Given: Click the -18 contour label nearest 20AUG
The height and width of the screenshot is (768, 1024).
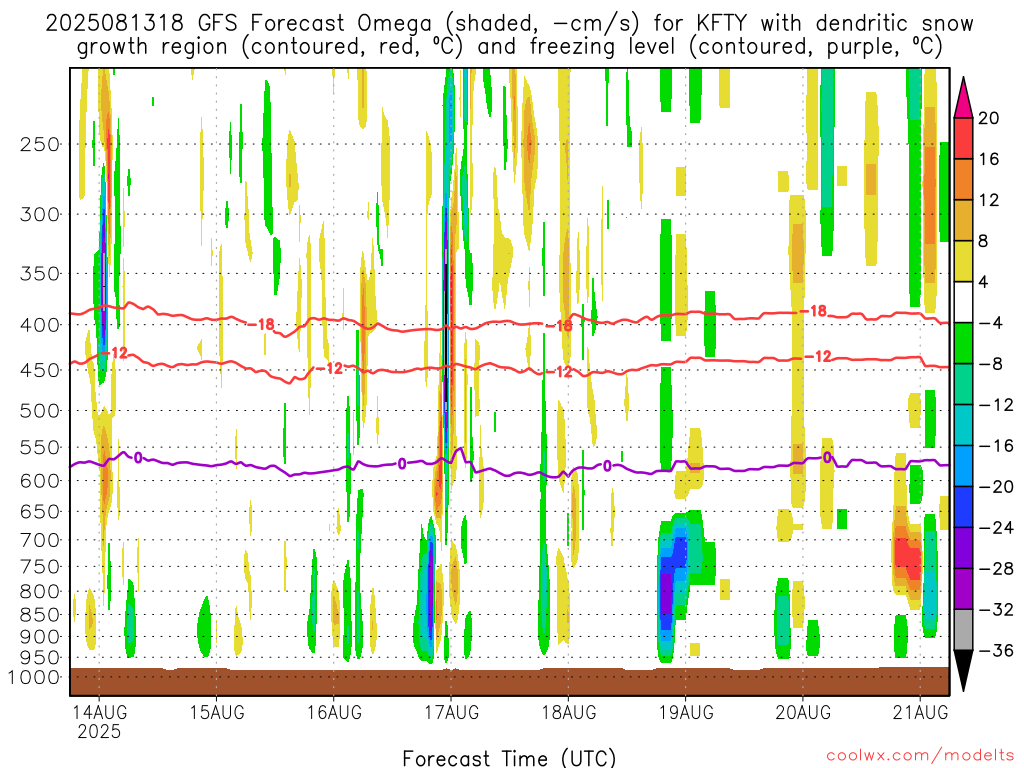Looking at the screenshot, I should tap(814, 311).
